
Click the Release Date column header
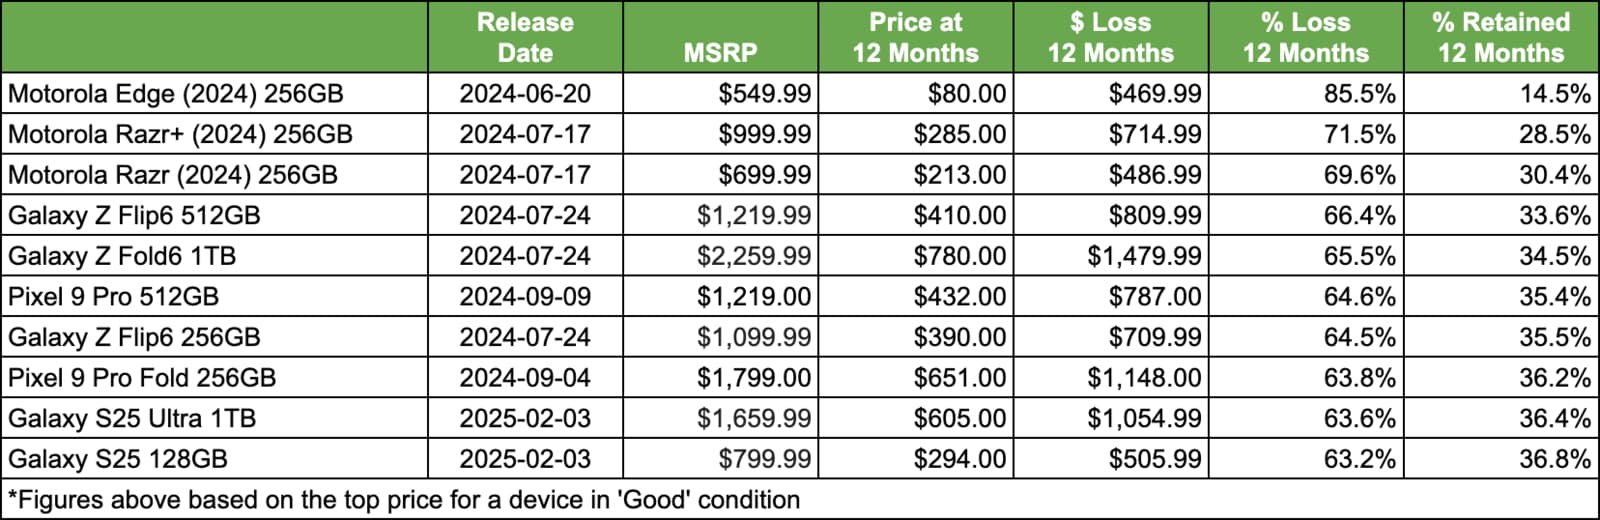point(525,37)
